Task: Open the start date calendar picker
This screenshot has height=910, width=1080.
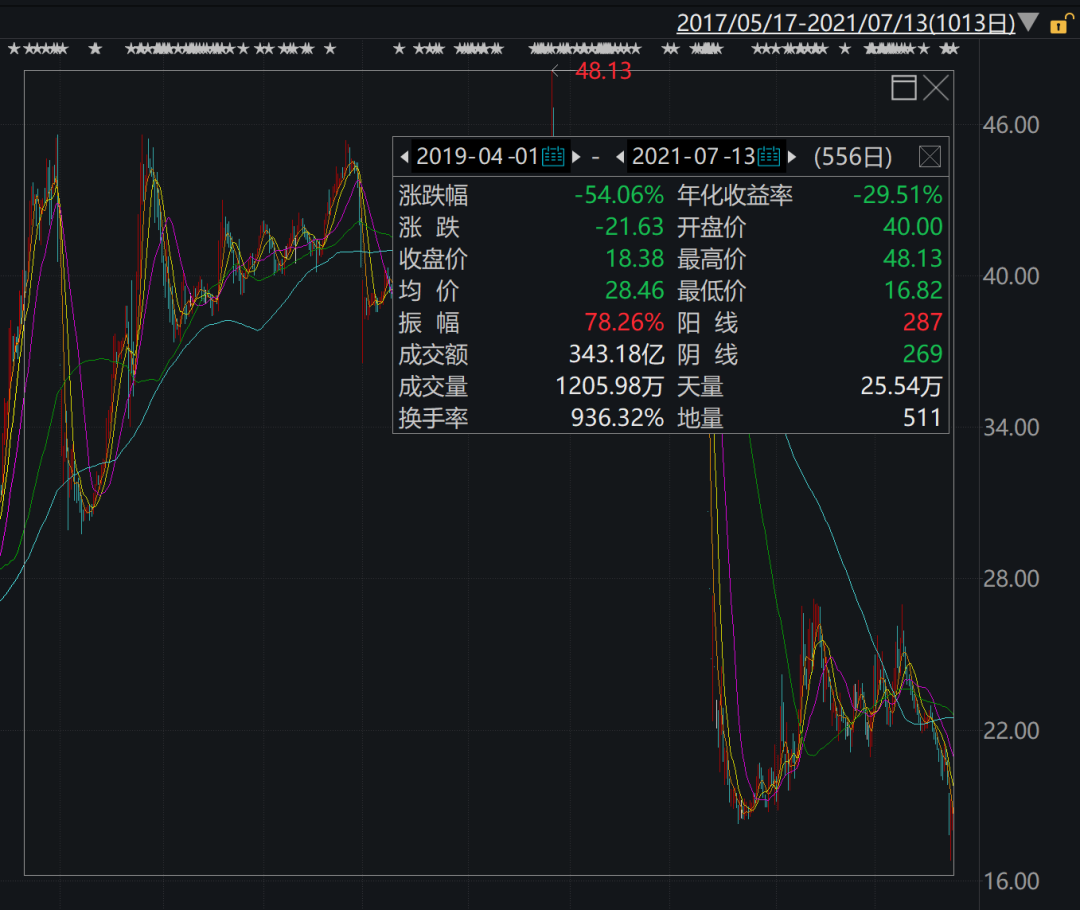Action: [x=554, y=156]
